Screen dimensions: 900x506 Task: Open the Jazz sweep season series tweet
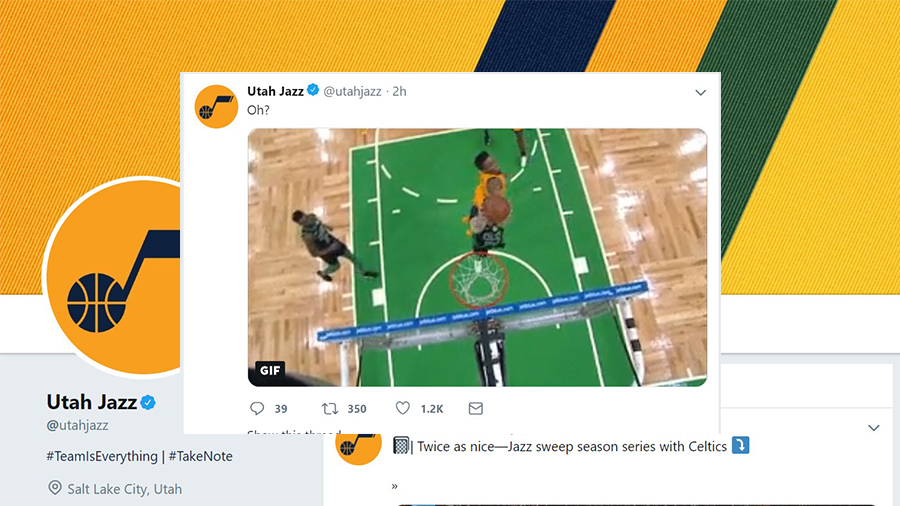click(x=572, y=446)
